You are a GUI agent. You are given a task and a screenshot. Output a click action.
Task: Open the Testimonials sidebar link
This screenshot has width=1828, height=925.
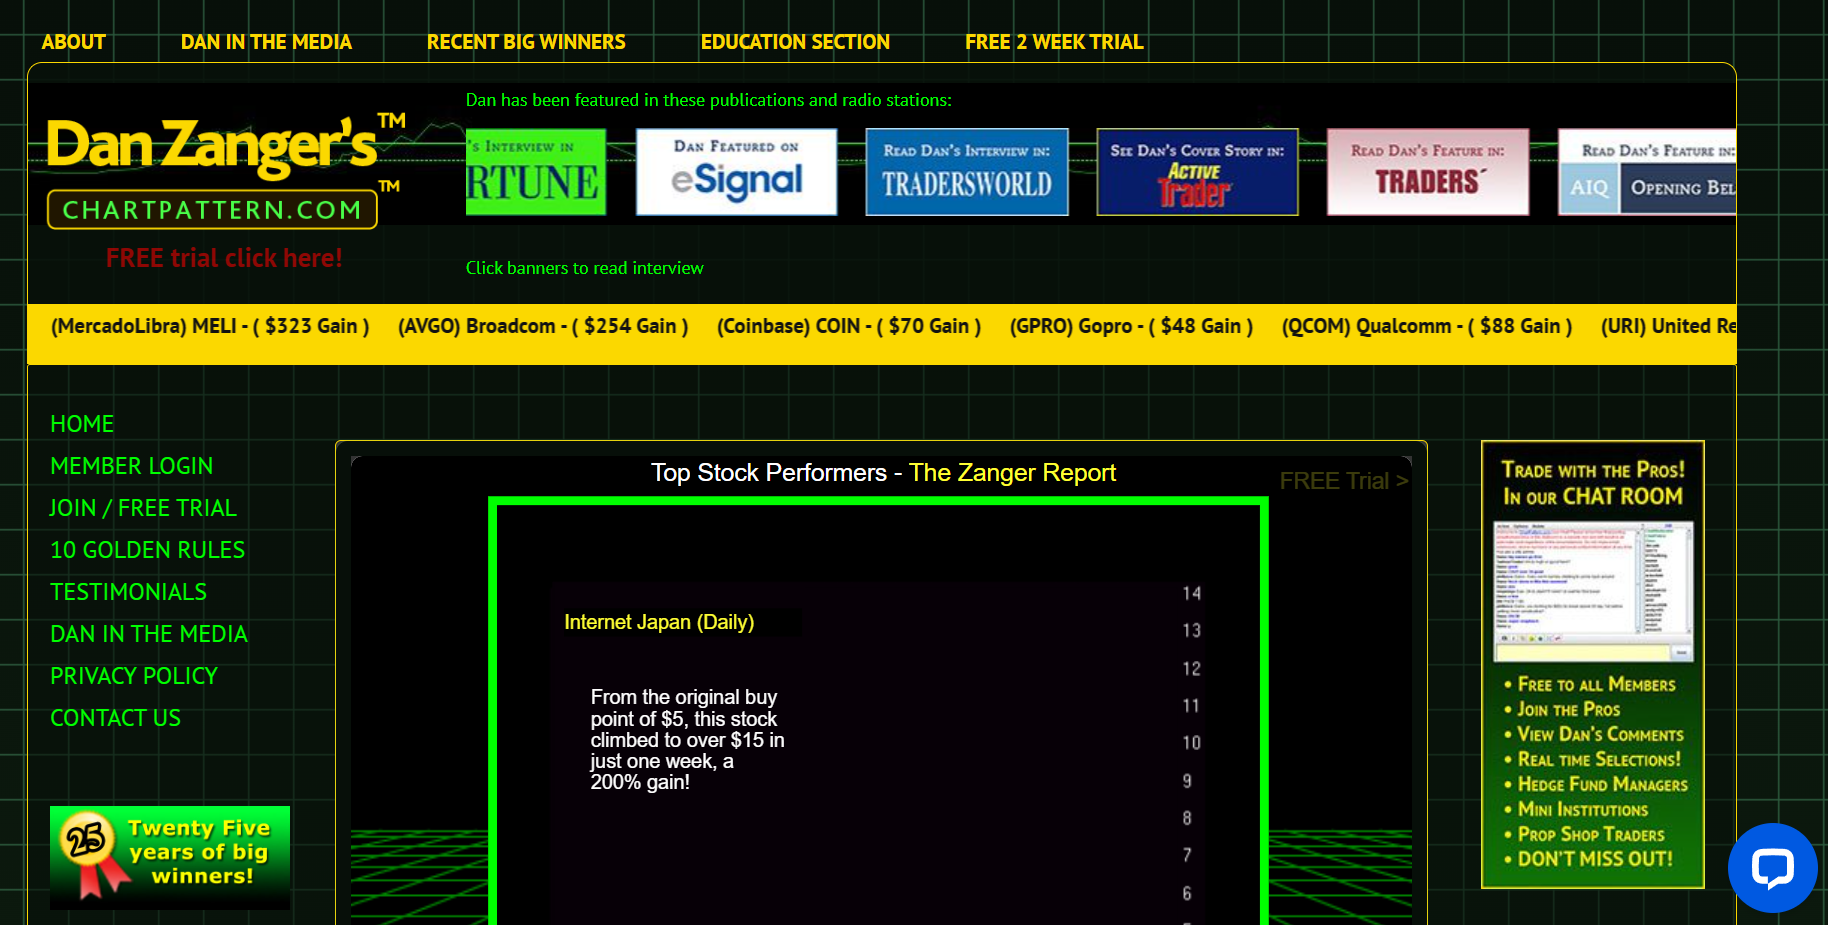point(128,592)
